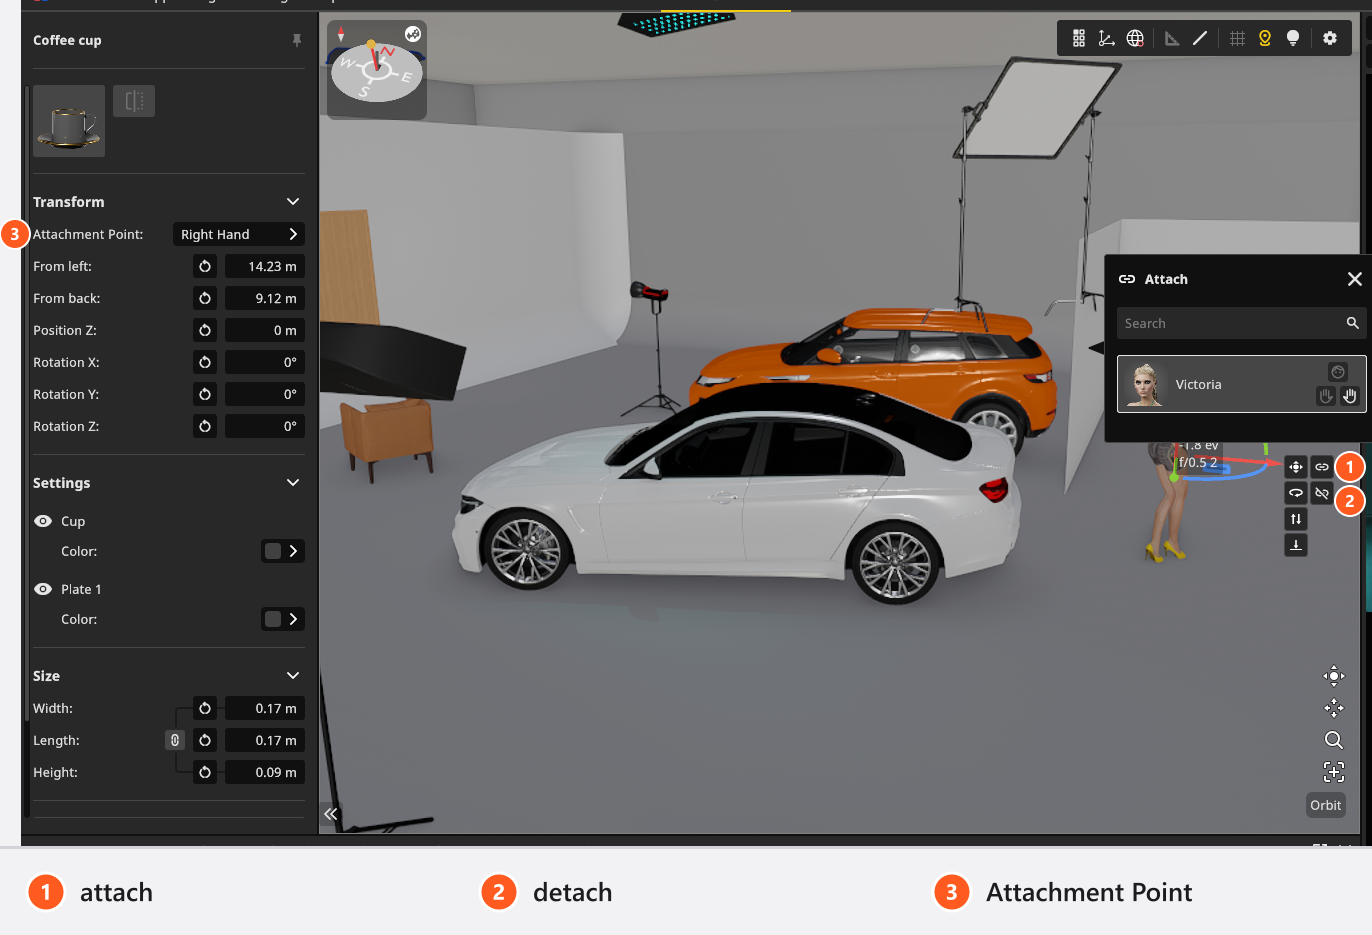
Task: Attach to Victoria's left hand icon
Action: (x=1326, y=396)
